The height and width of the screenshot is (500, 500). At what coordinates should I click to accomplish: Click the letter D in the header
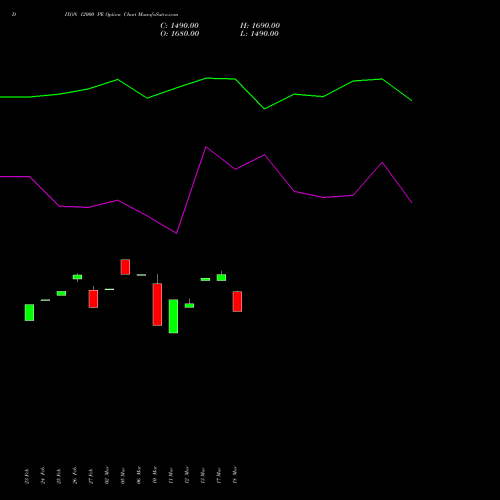pyautogui.click(x=14, y=15)
